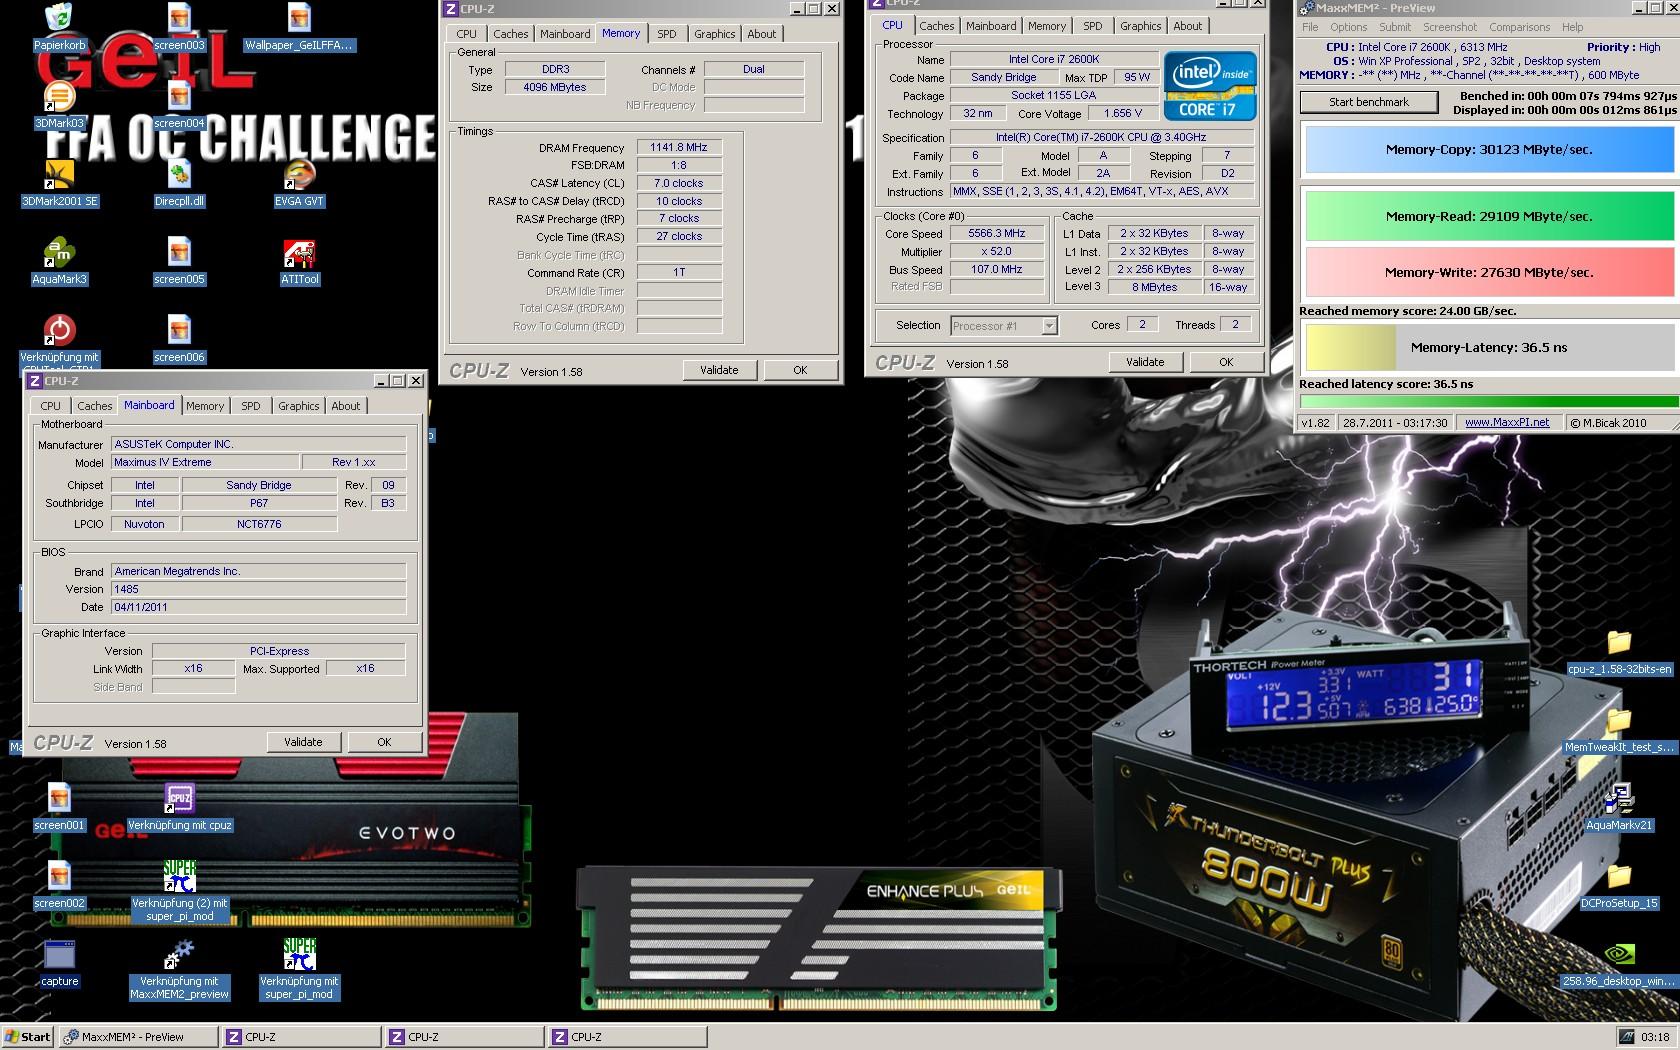Image resolution: width=1680 pixels, height=1050 pixels.
Task: Open About tab in processor CPU-Z window
Action: pyautogui.click(x=1187, y=26)
